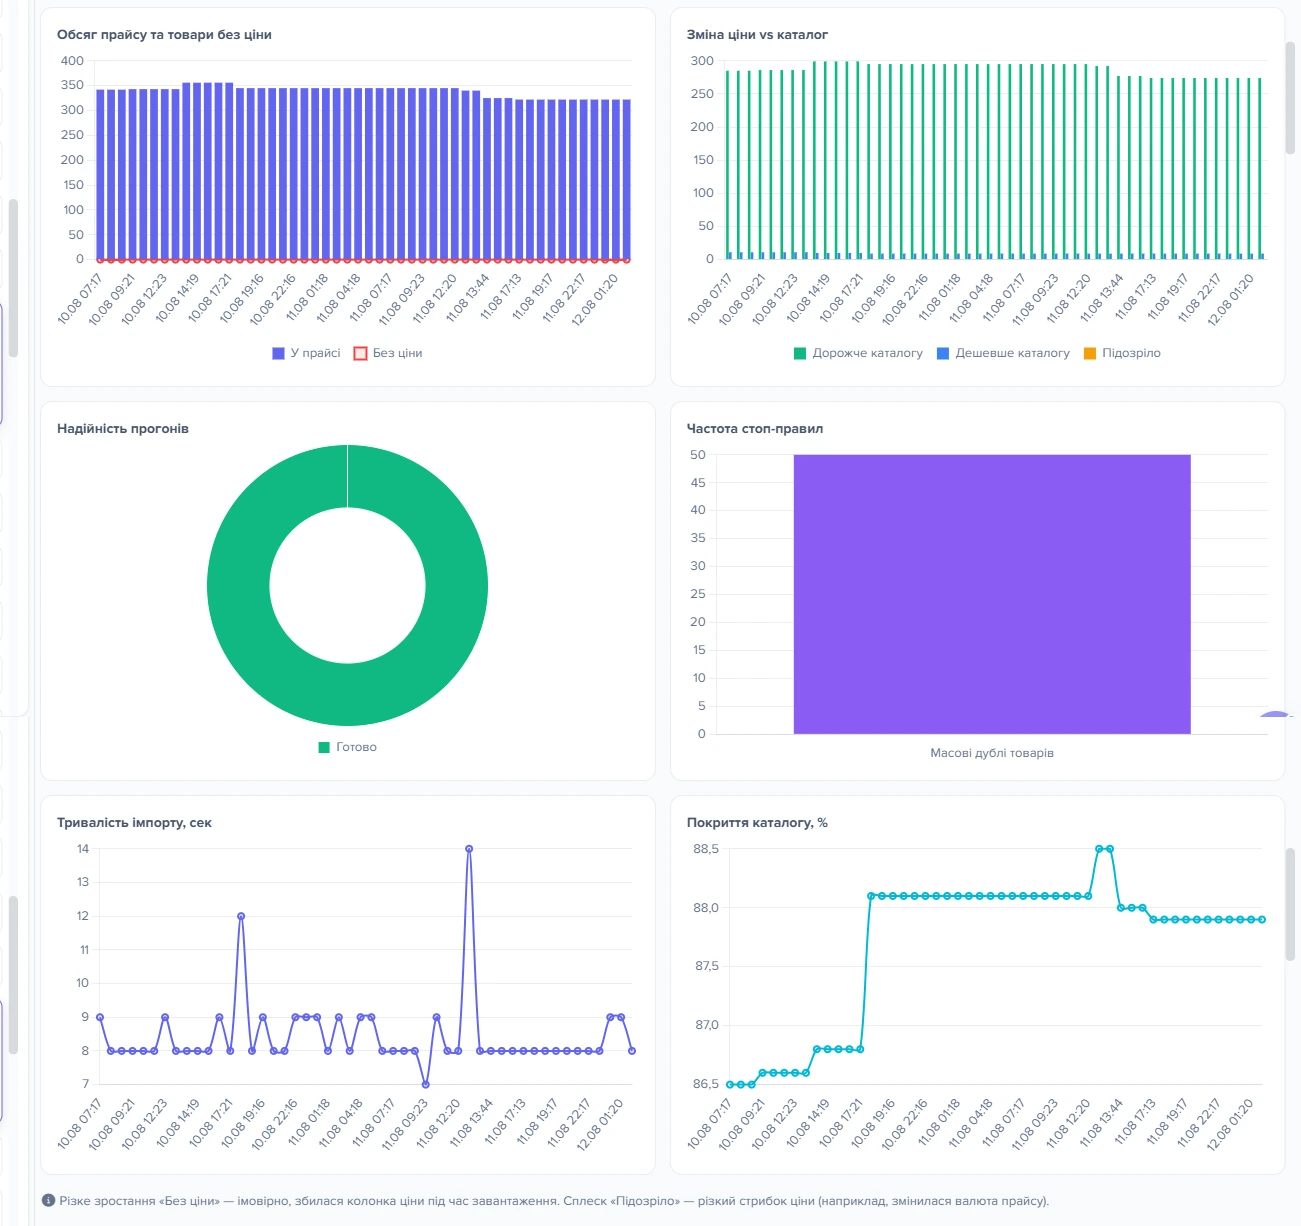The width and height of the screenshot is (1301, 1226).
Task: Click the "Частота стоп-правил" chart title
Action: point(755,428)
